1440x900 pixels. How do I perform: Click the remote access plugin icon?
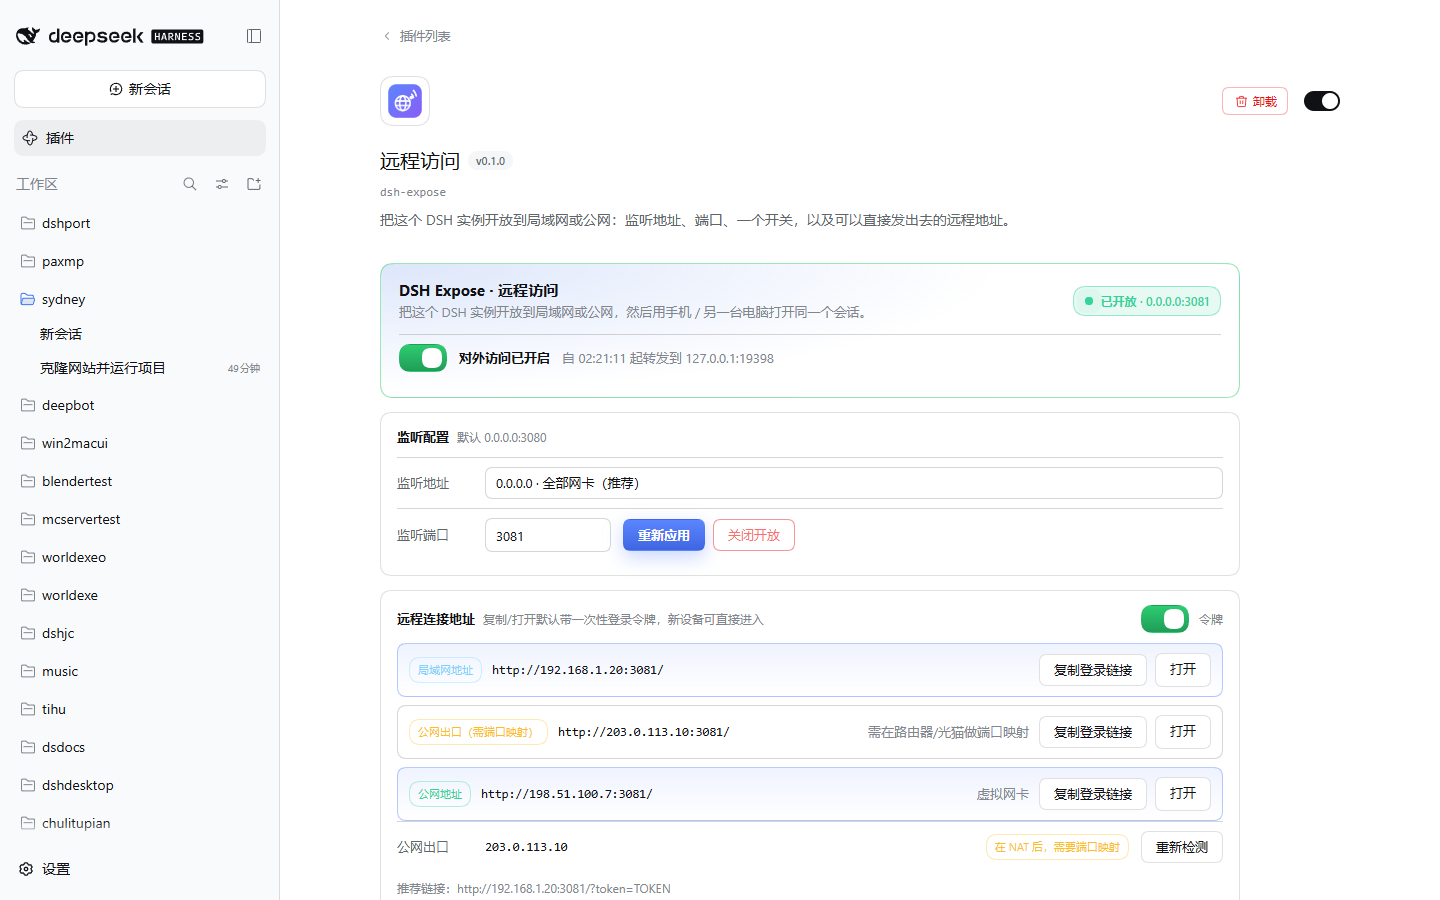click(x=405, y=101)
